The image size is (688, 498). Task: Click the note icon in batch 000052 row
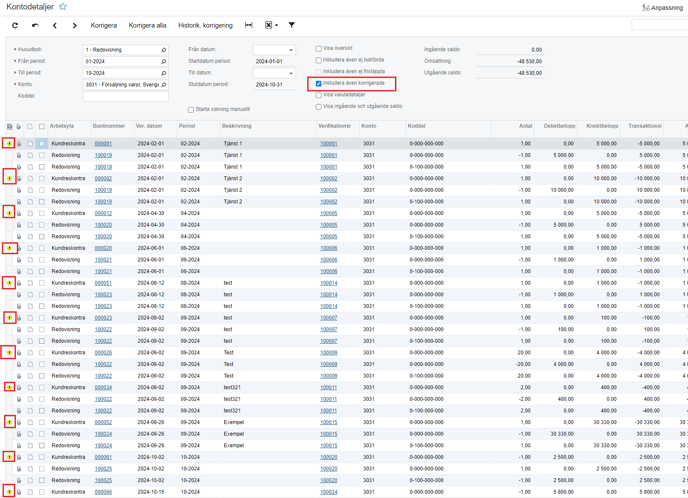click(30, 422)
